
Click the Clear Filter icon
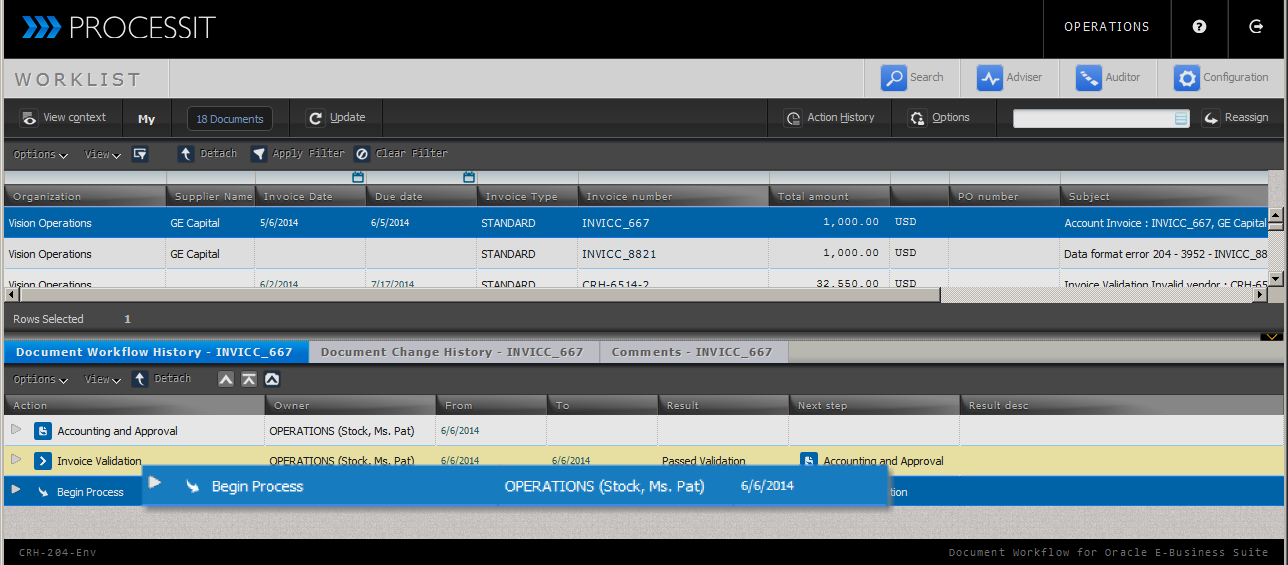coord(362,154)
